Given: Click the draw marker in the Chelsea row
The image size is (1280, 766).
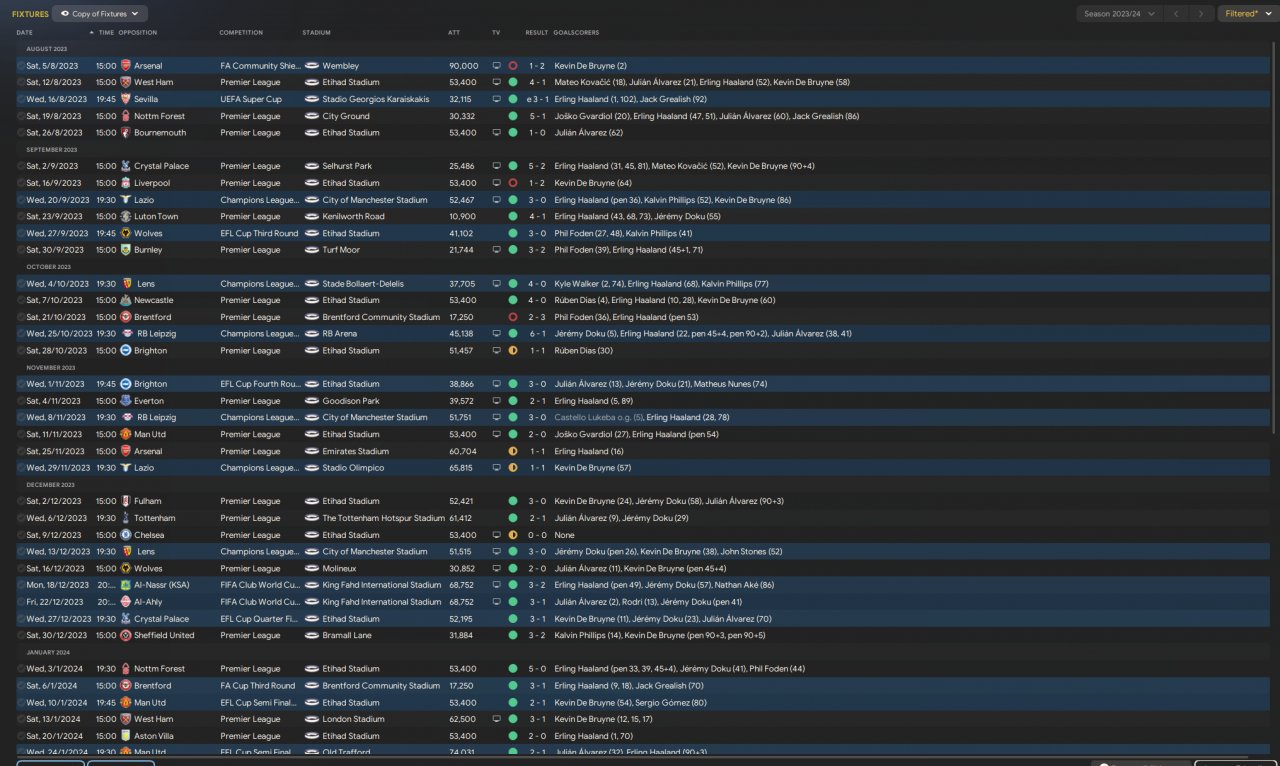Looking at the screenshot, I should click(513, 535).
